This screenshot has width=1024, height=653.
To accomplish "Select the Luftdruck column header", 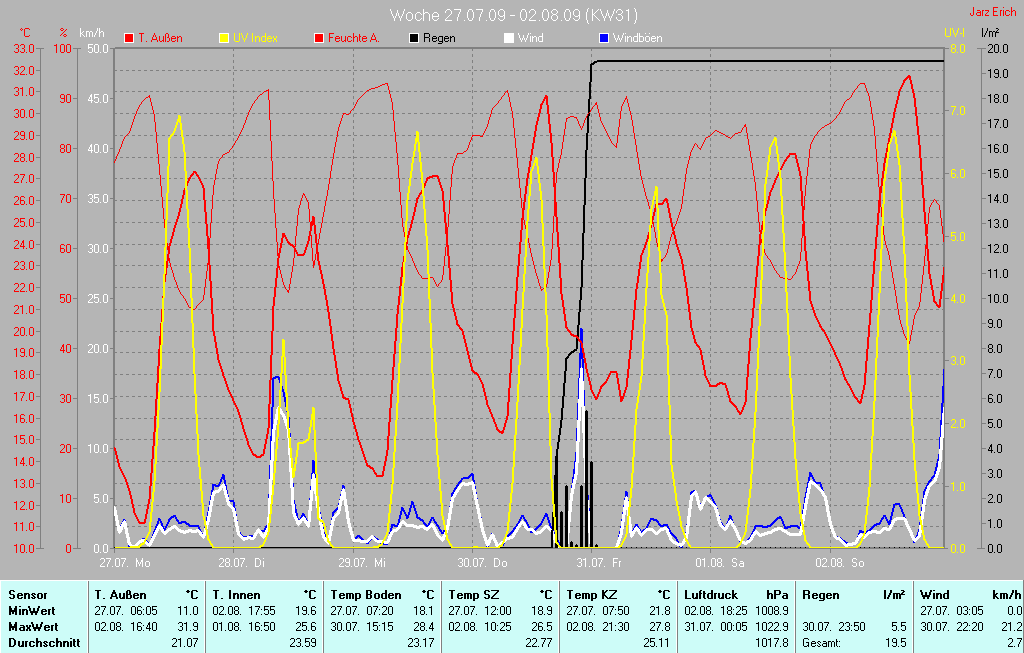I will (711, 595).
